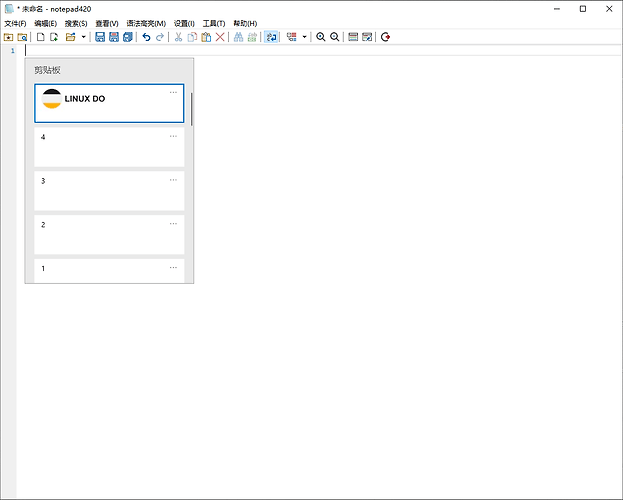Click the favorites folder star icon
623x500 pixels.
(8, 37)
